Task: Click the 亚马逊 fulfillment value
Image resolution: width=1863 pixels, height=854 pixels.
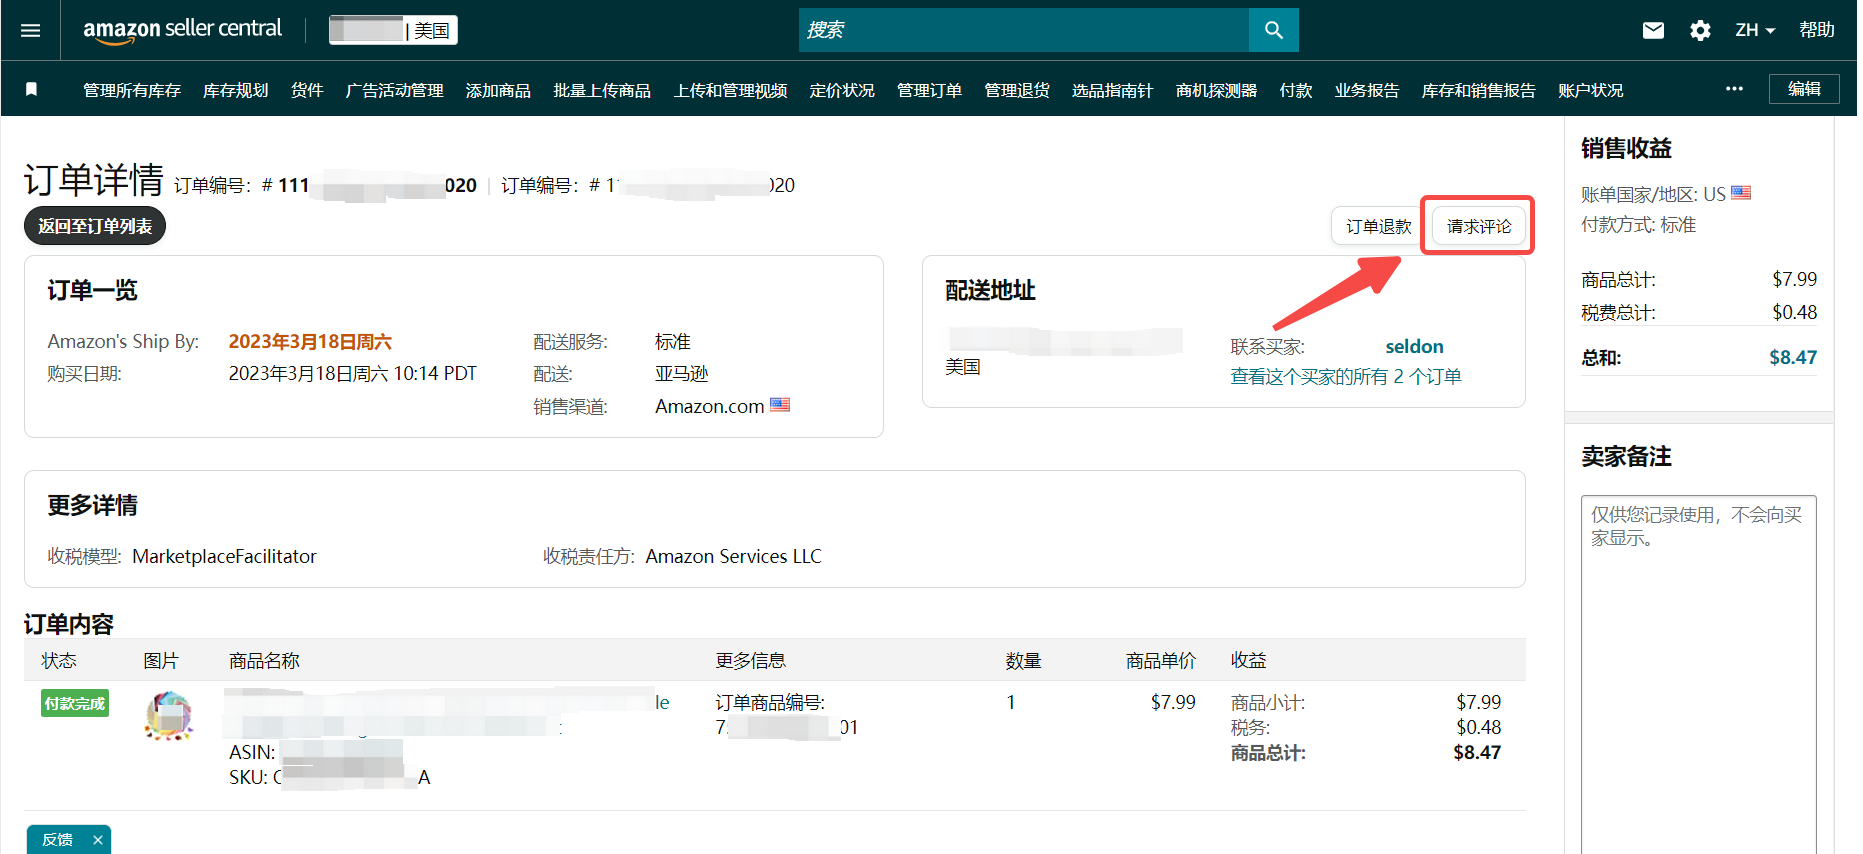Action: coord(681,373)
